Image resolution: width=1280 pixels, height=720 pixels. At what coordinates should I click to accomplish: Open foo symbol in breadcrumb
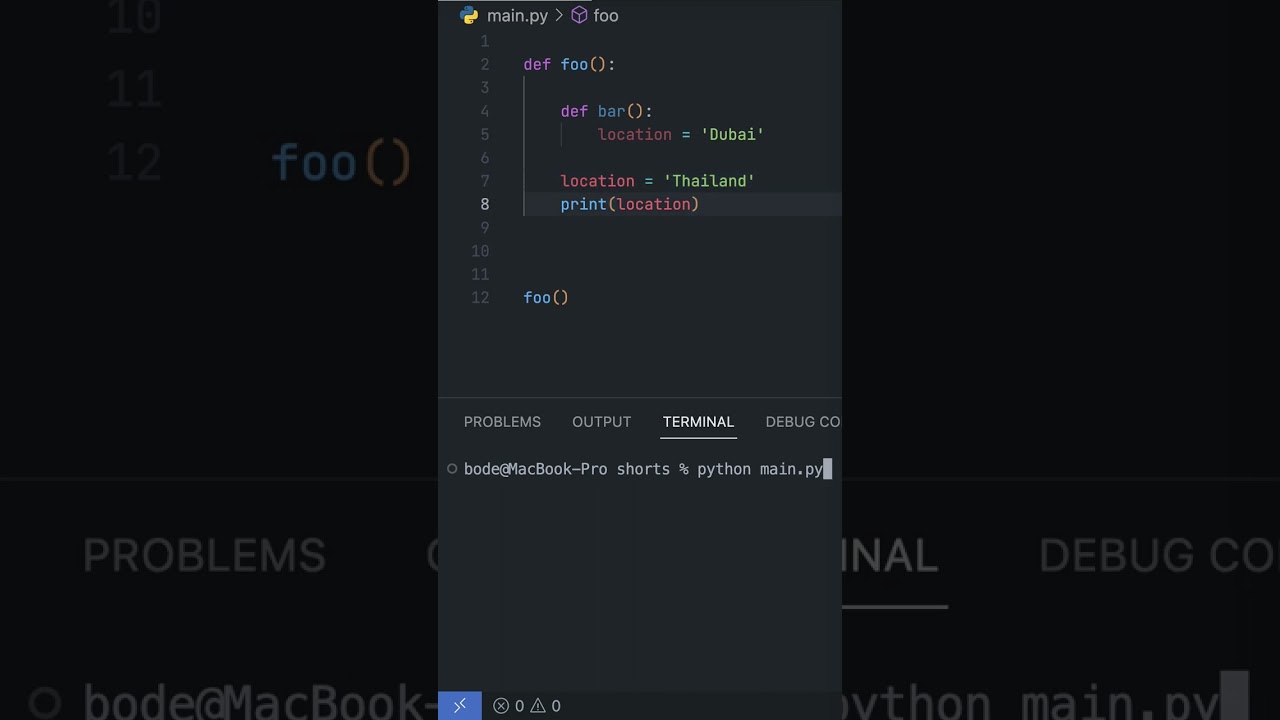click(x=606, y=16)
